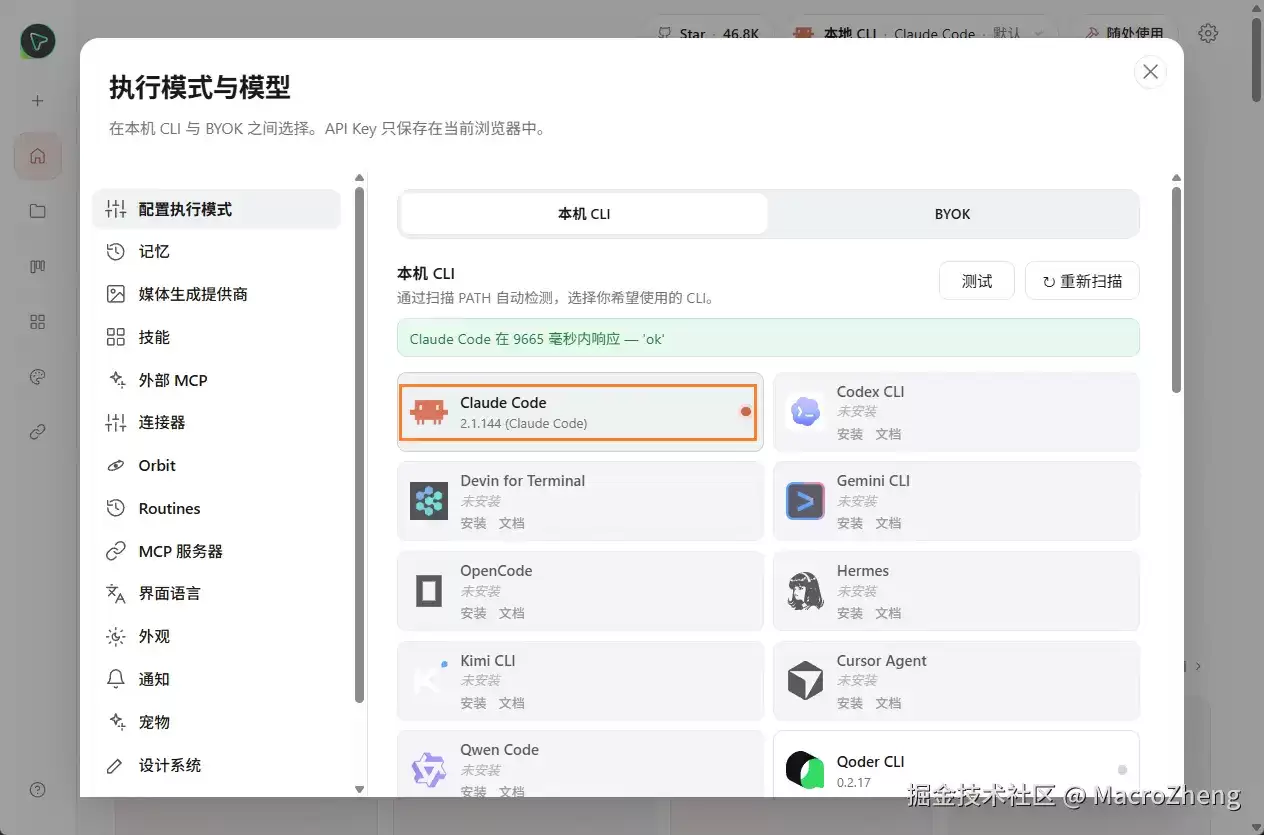This screenshot has width=1264, height=835.
Task: Click 安装 link under Devin for Terminal
Action: tap(474, 523)
